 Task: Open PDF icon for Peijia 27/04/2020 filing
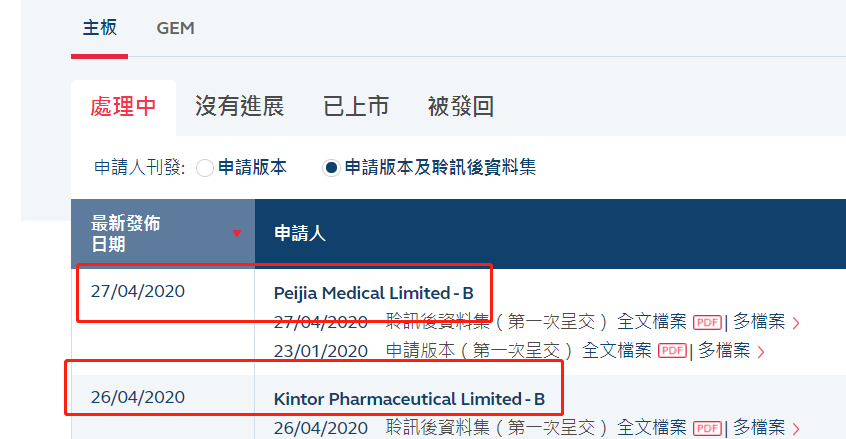coord(707,322)
